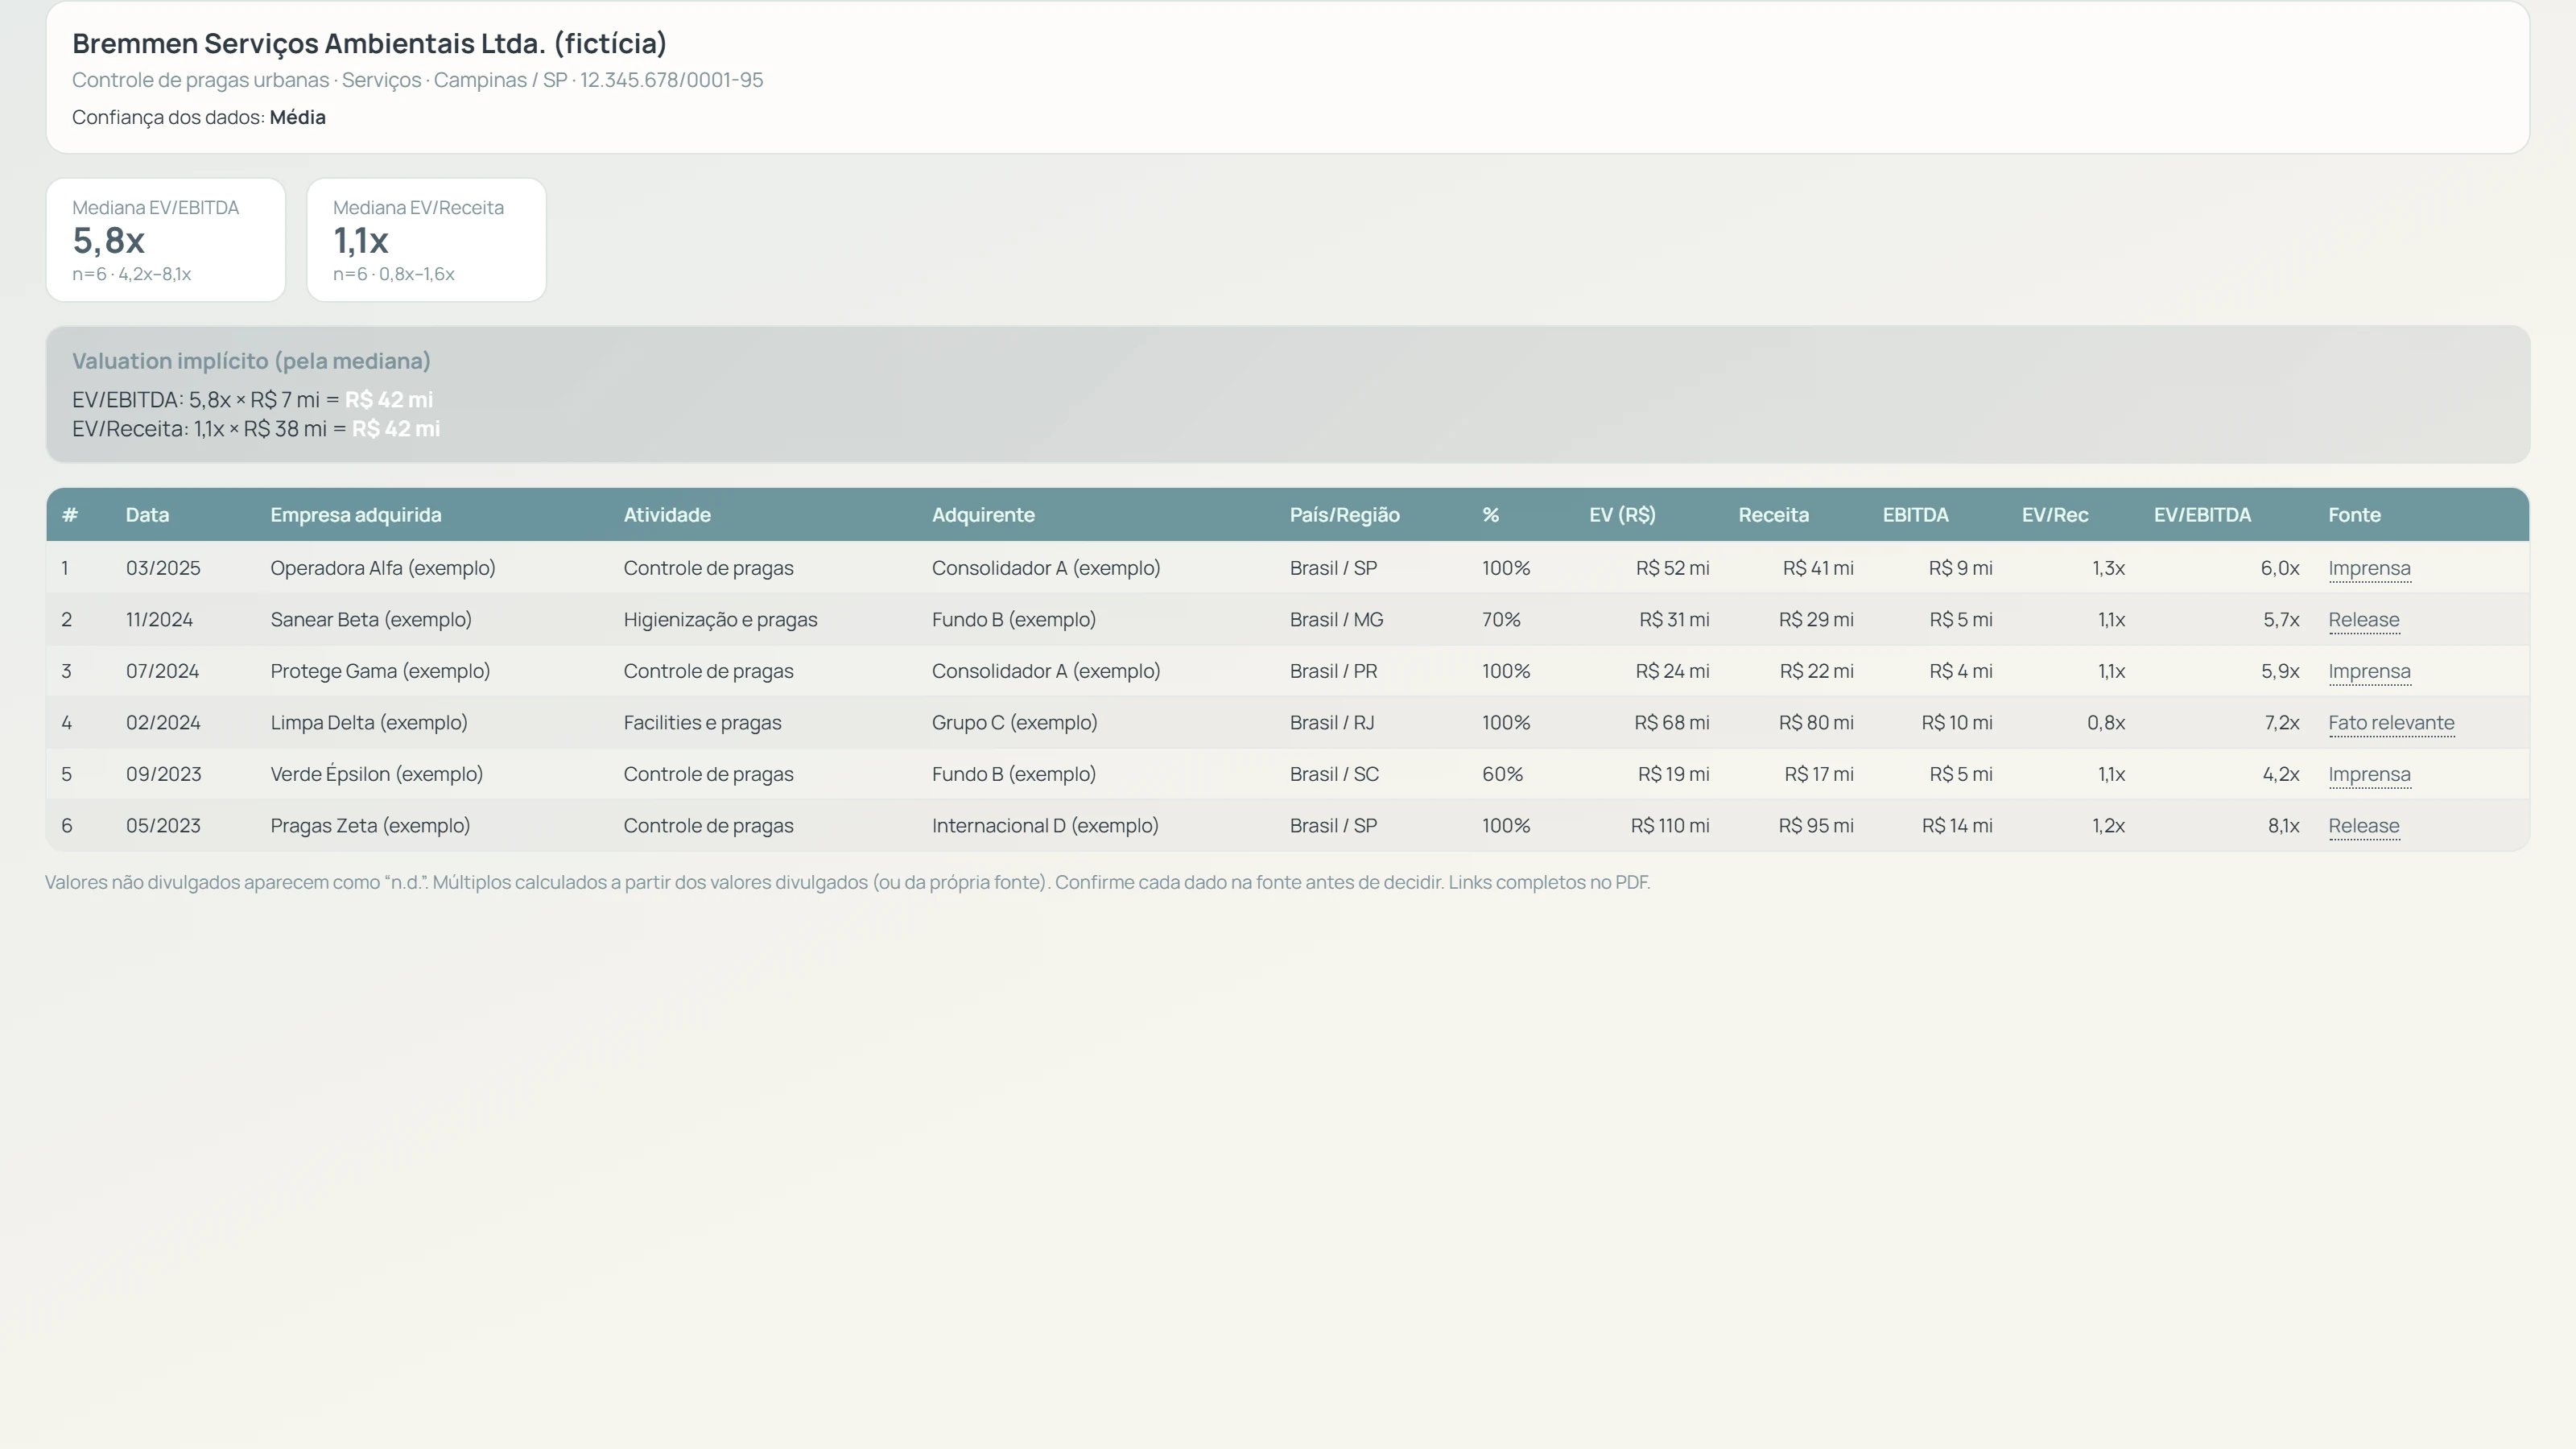Select the Limpa Delta (exemplo) cell
The height and width of the screenshot is (1449, 2576).
[x=369, y=723]
